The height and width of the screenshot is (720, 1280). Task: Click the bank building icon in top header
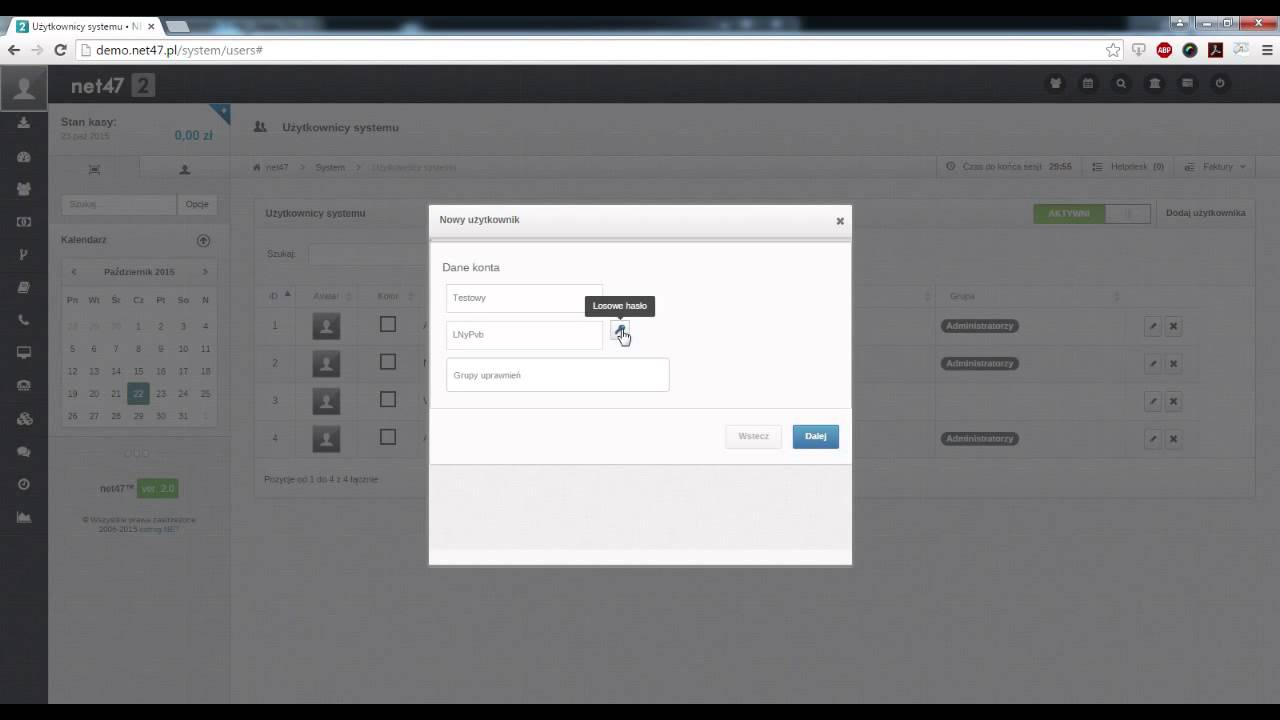pos(1155,84)
